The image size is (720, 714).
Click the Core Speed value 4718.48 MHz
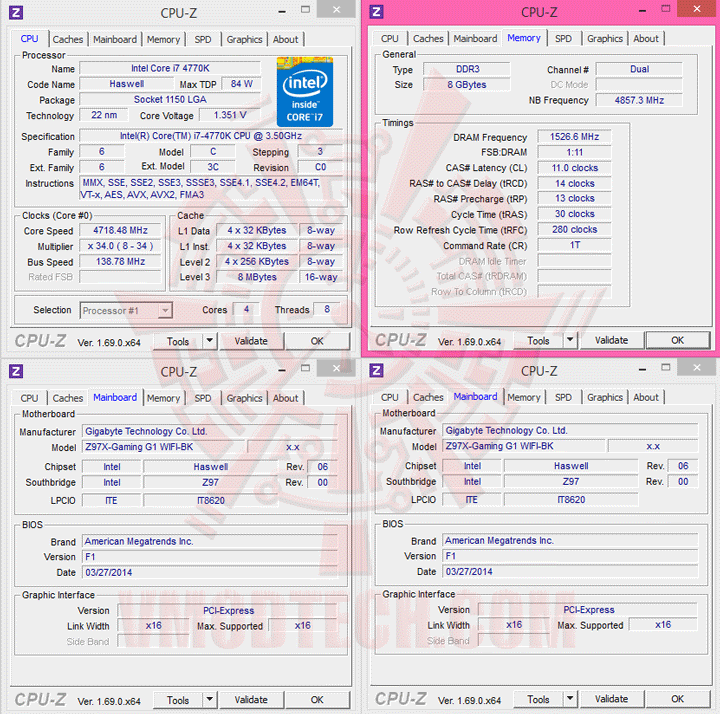tap(121, 231)
